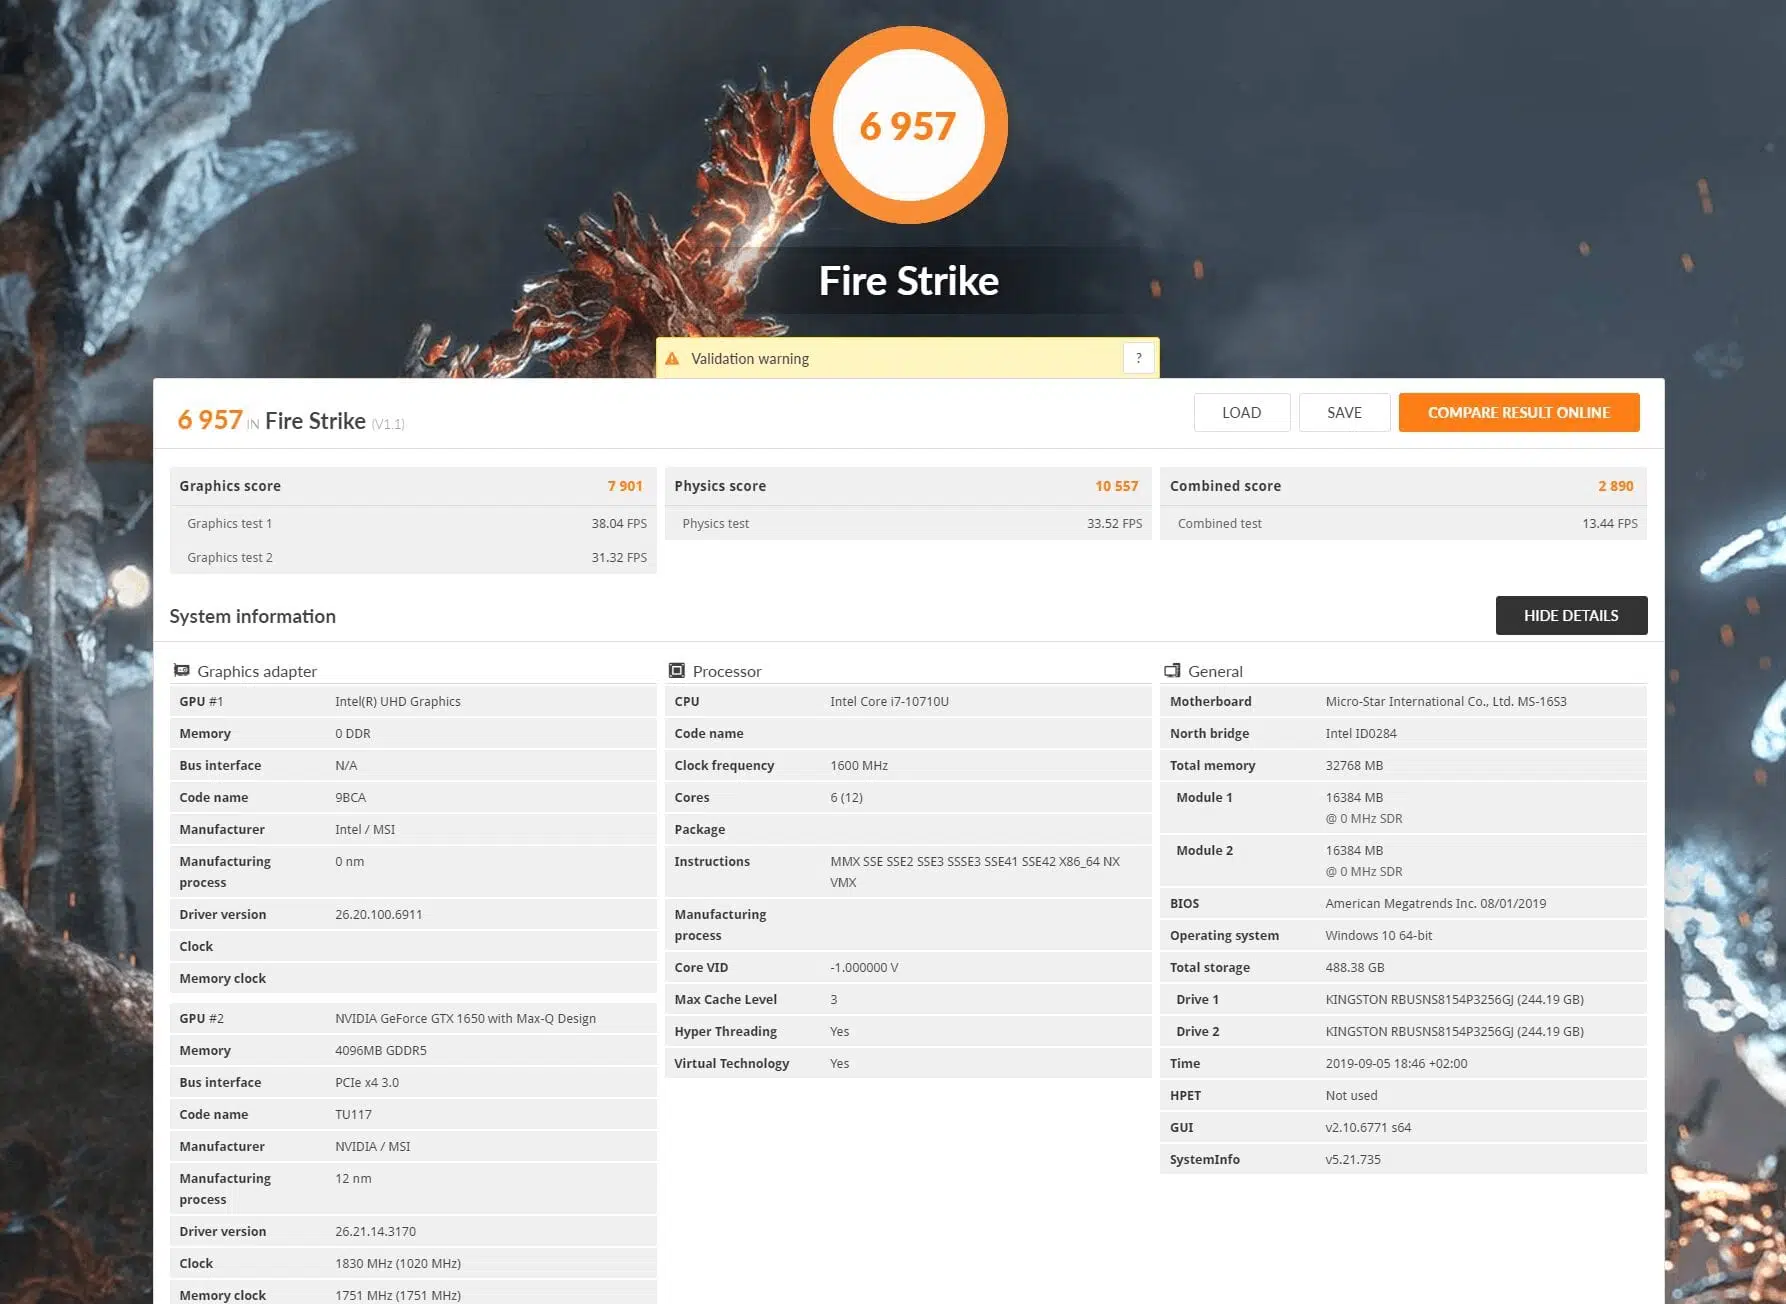Click the Instructions MMX SSE list value
The width and height of the screenshot is (1786, 1304).
tap(975, 871)
